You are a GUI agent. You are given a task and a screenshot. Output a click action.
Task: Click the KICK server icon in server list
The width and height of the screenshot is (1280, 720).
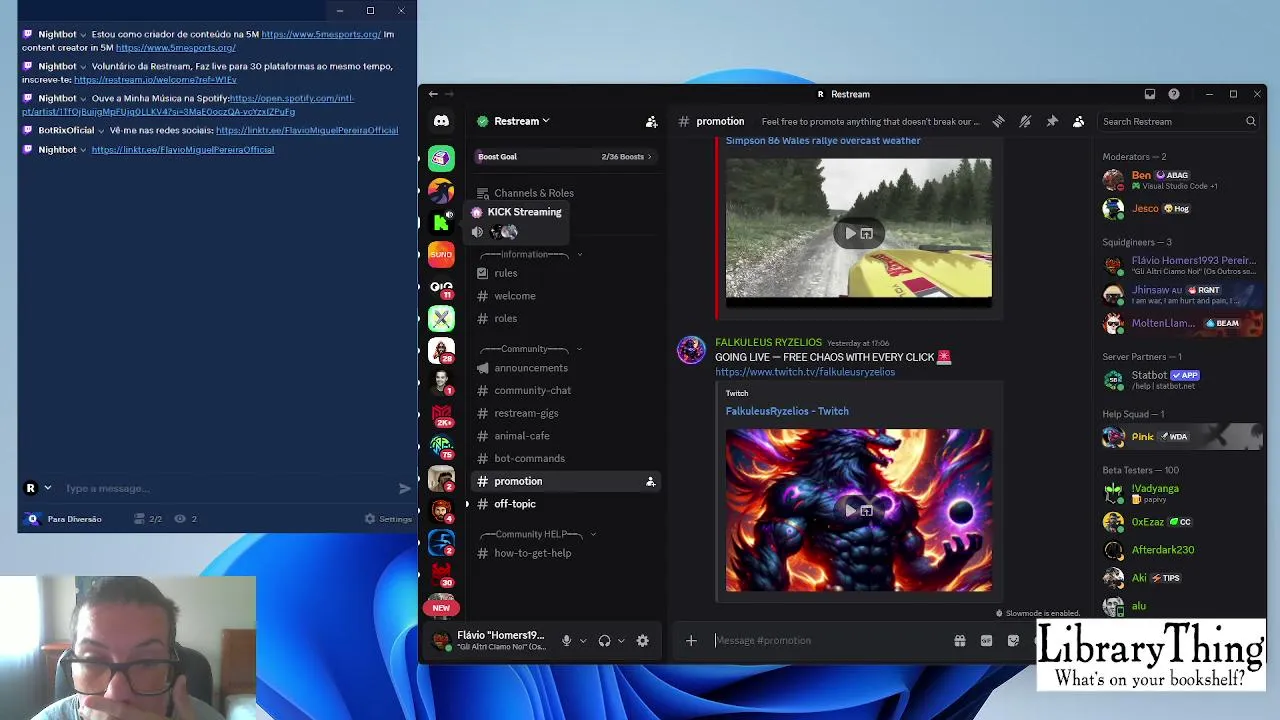441,222
